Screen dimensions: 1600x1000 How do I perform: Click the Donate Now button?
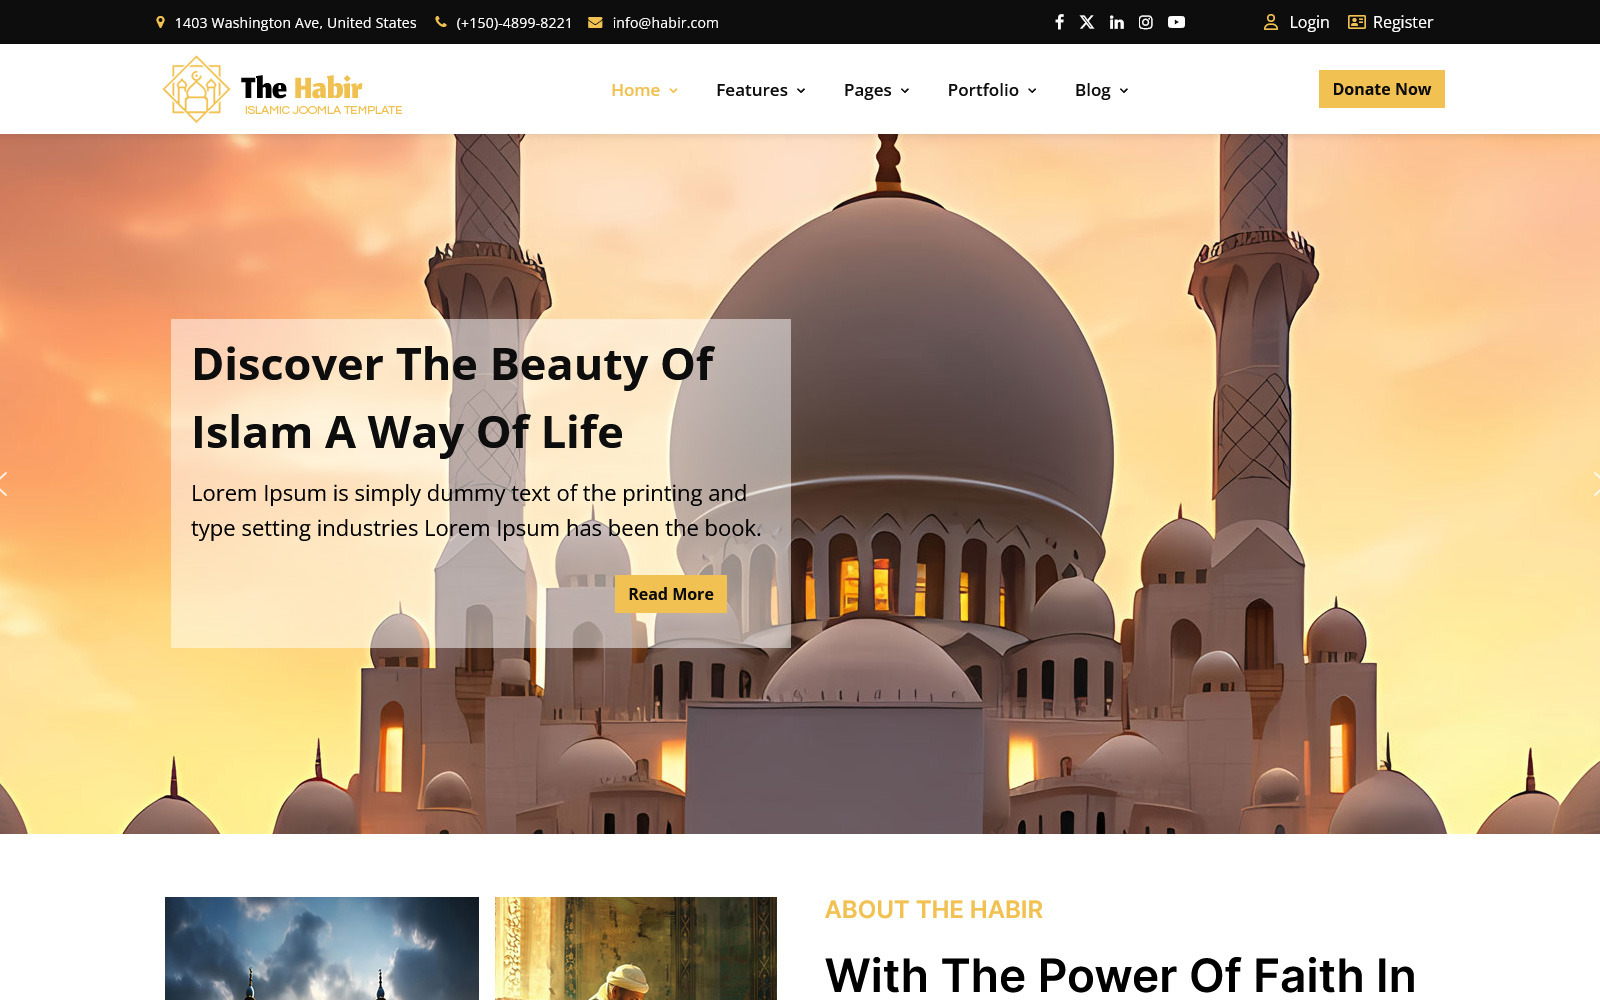coord(1381,89)
